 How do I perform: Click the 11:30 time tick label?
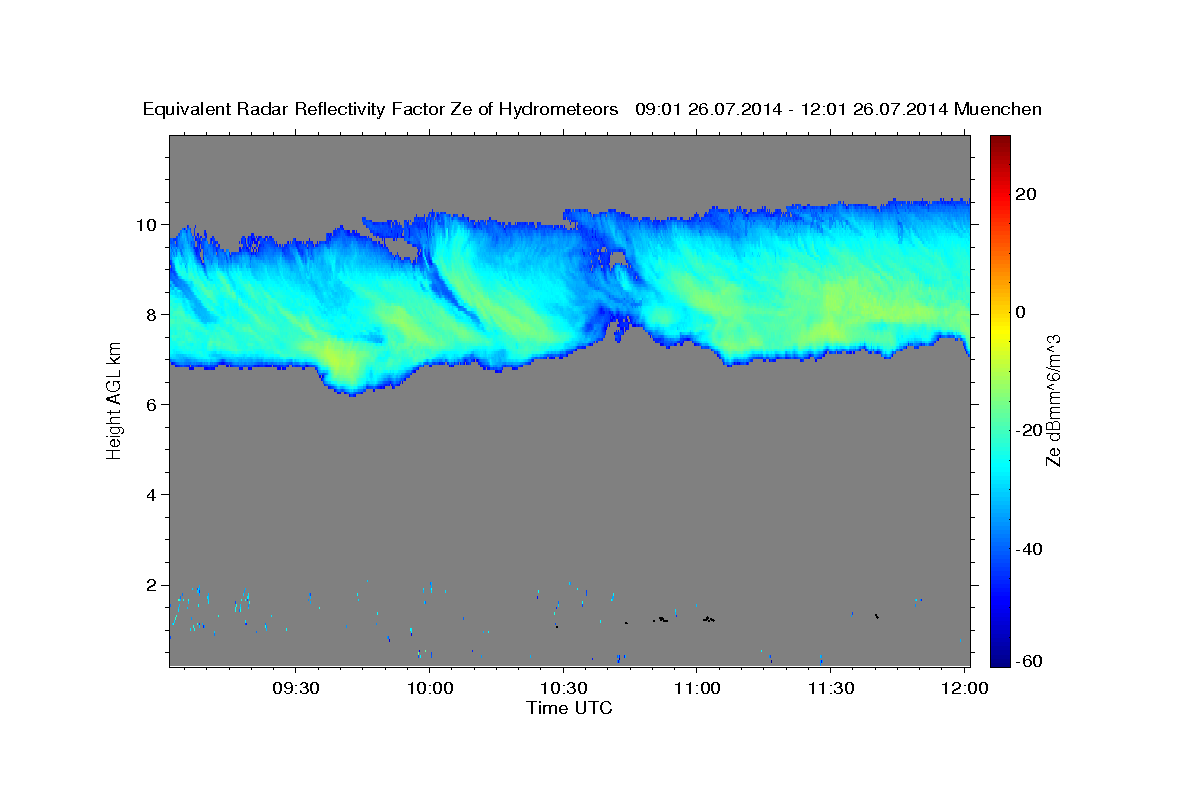pyautogui.click(x=831, y=689)
